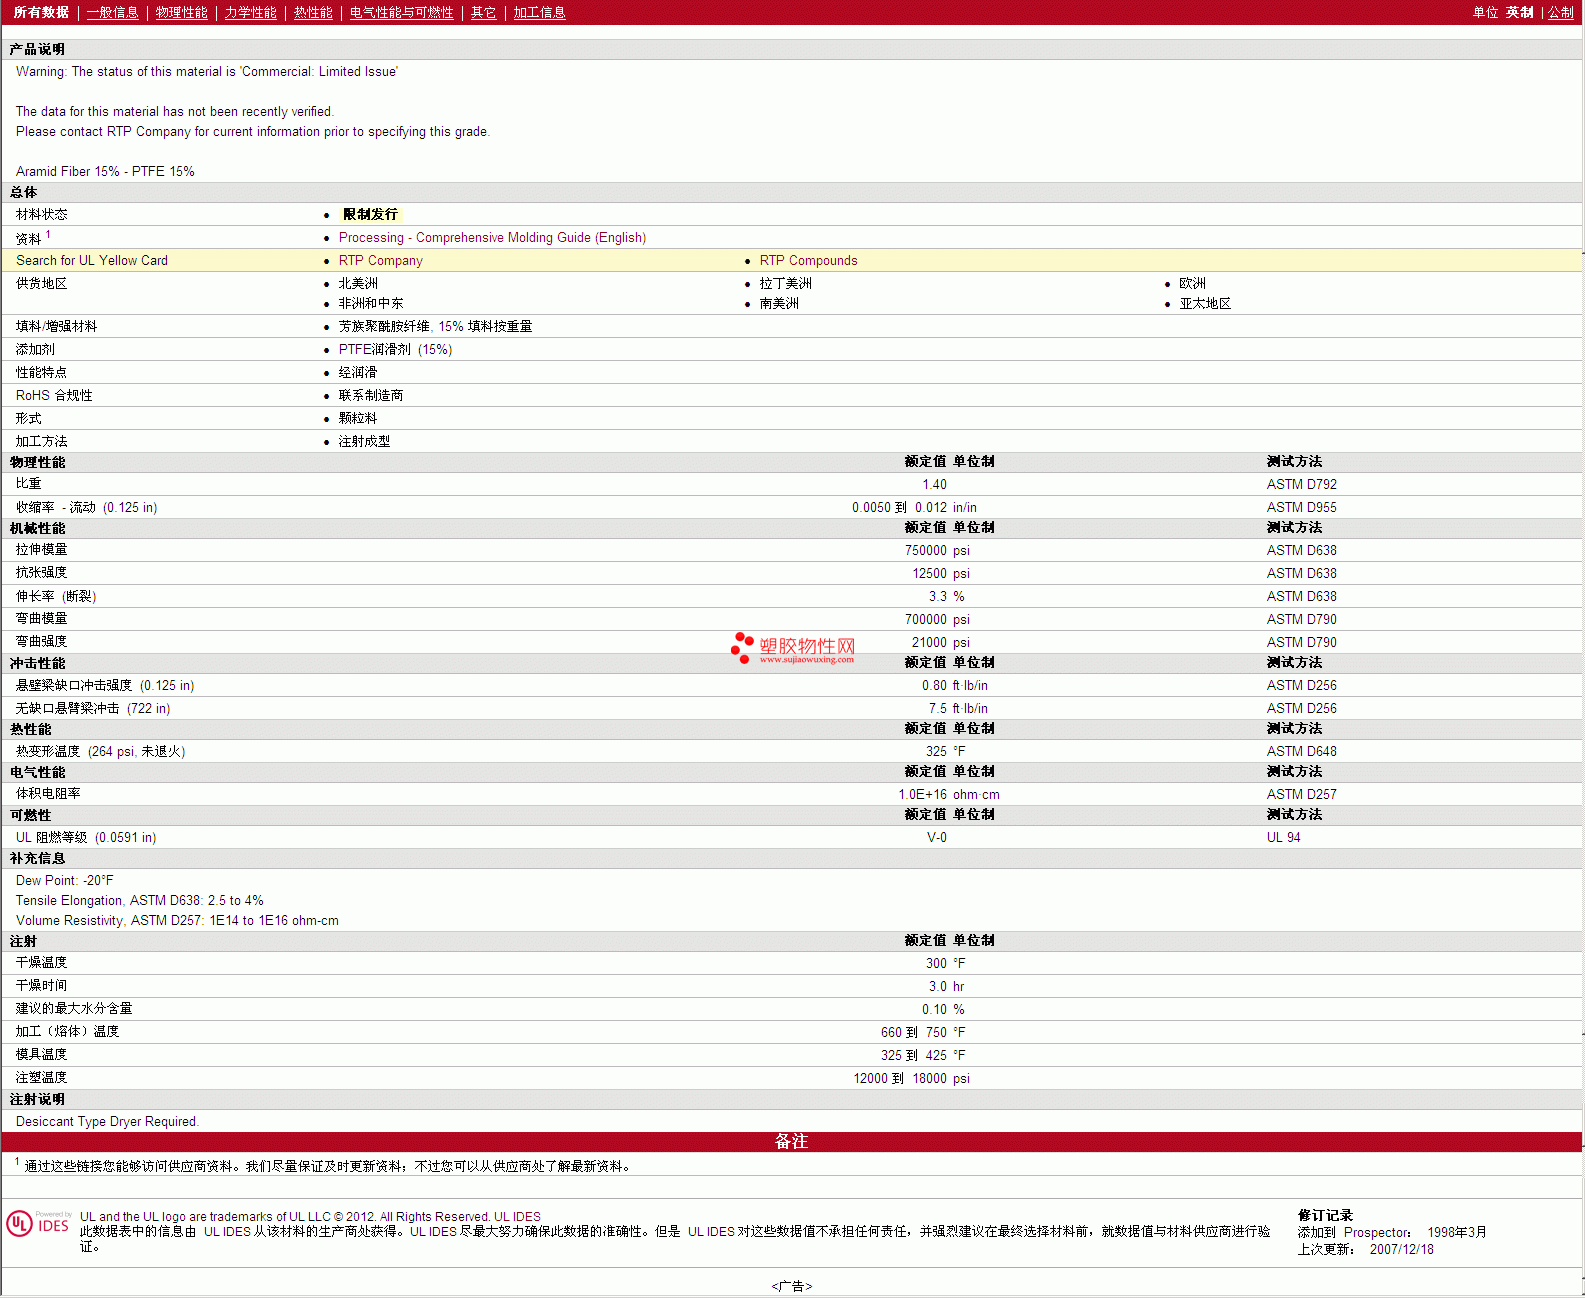Go to the 物理性能 tab
Image resolution: width=1585 pixels, height=1298 pixels.
click(x=181, y=13)
